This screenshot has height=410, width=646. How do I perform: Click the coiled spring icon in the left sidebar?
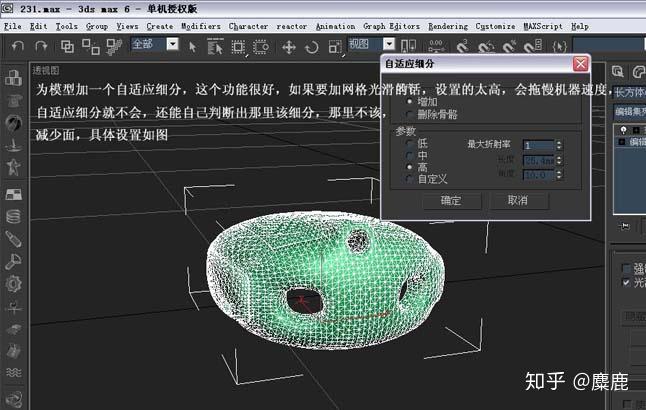13,216
